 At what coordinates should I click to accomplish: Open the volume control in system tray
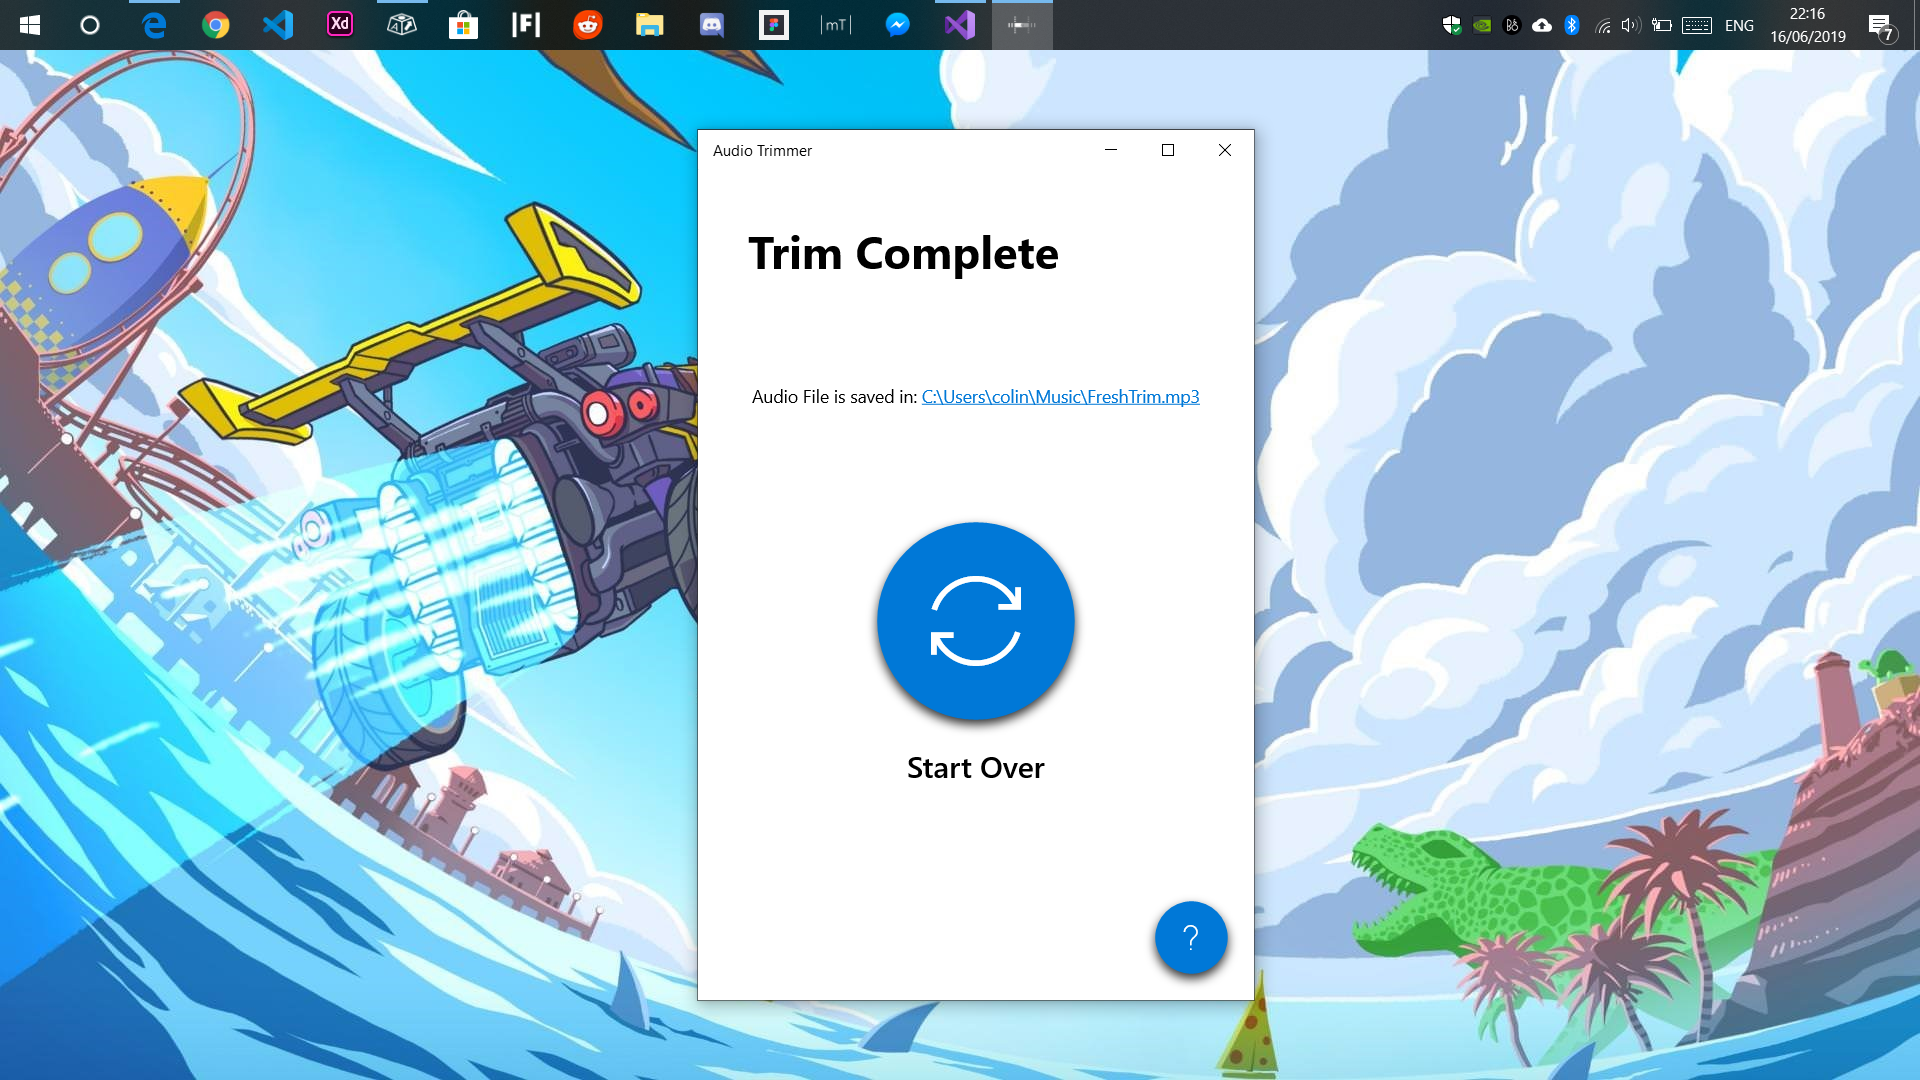pos(1630,25)
